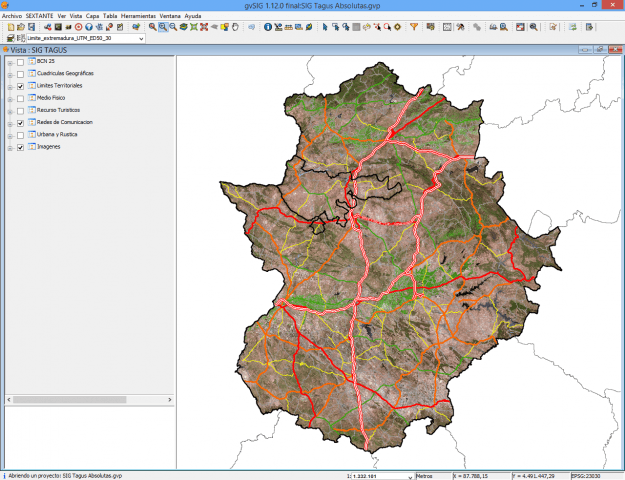Screen dimensions: 625x480
Task: Expand the BCN 25 tree node
Action: (x=10, y=63)
